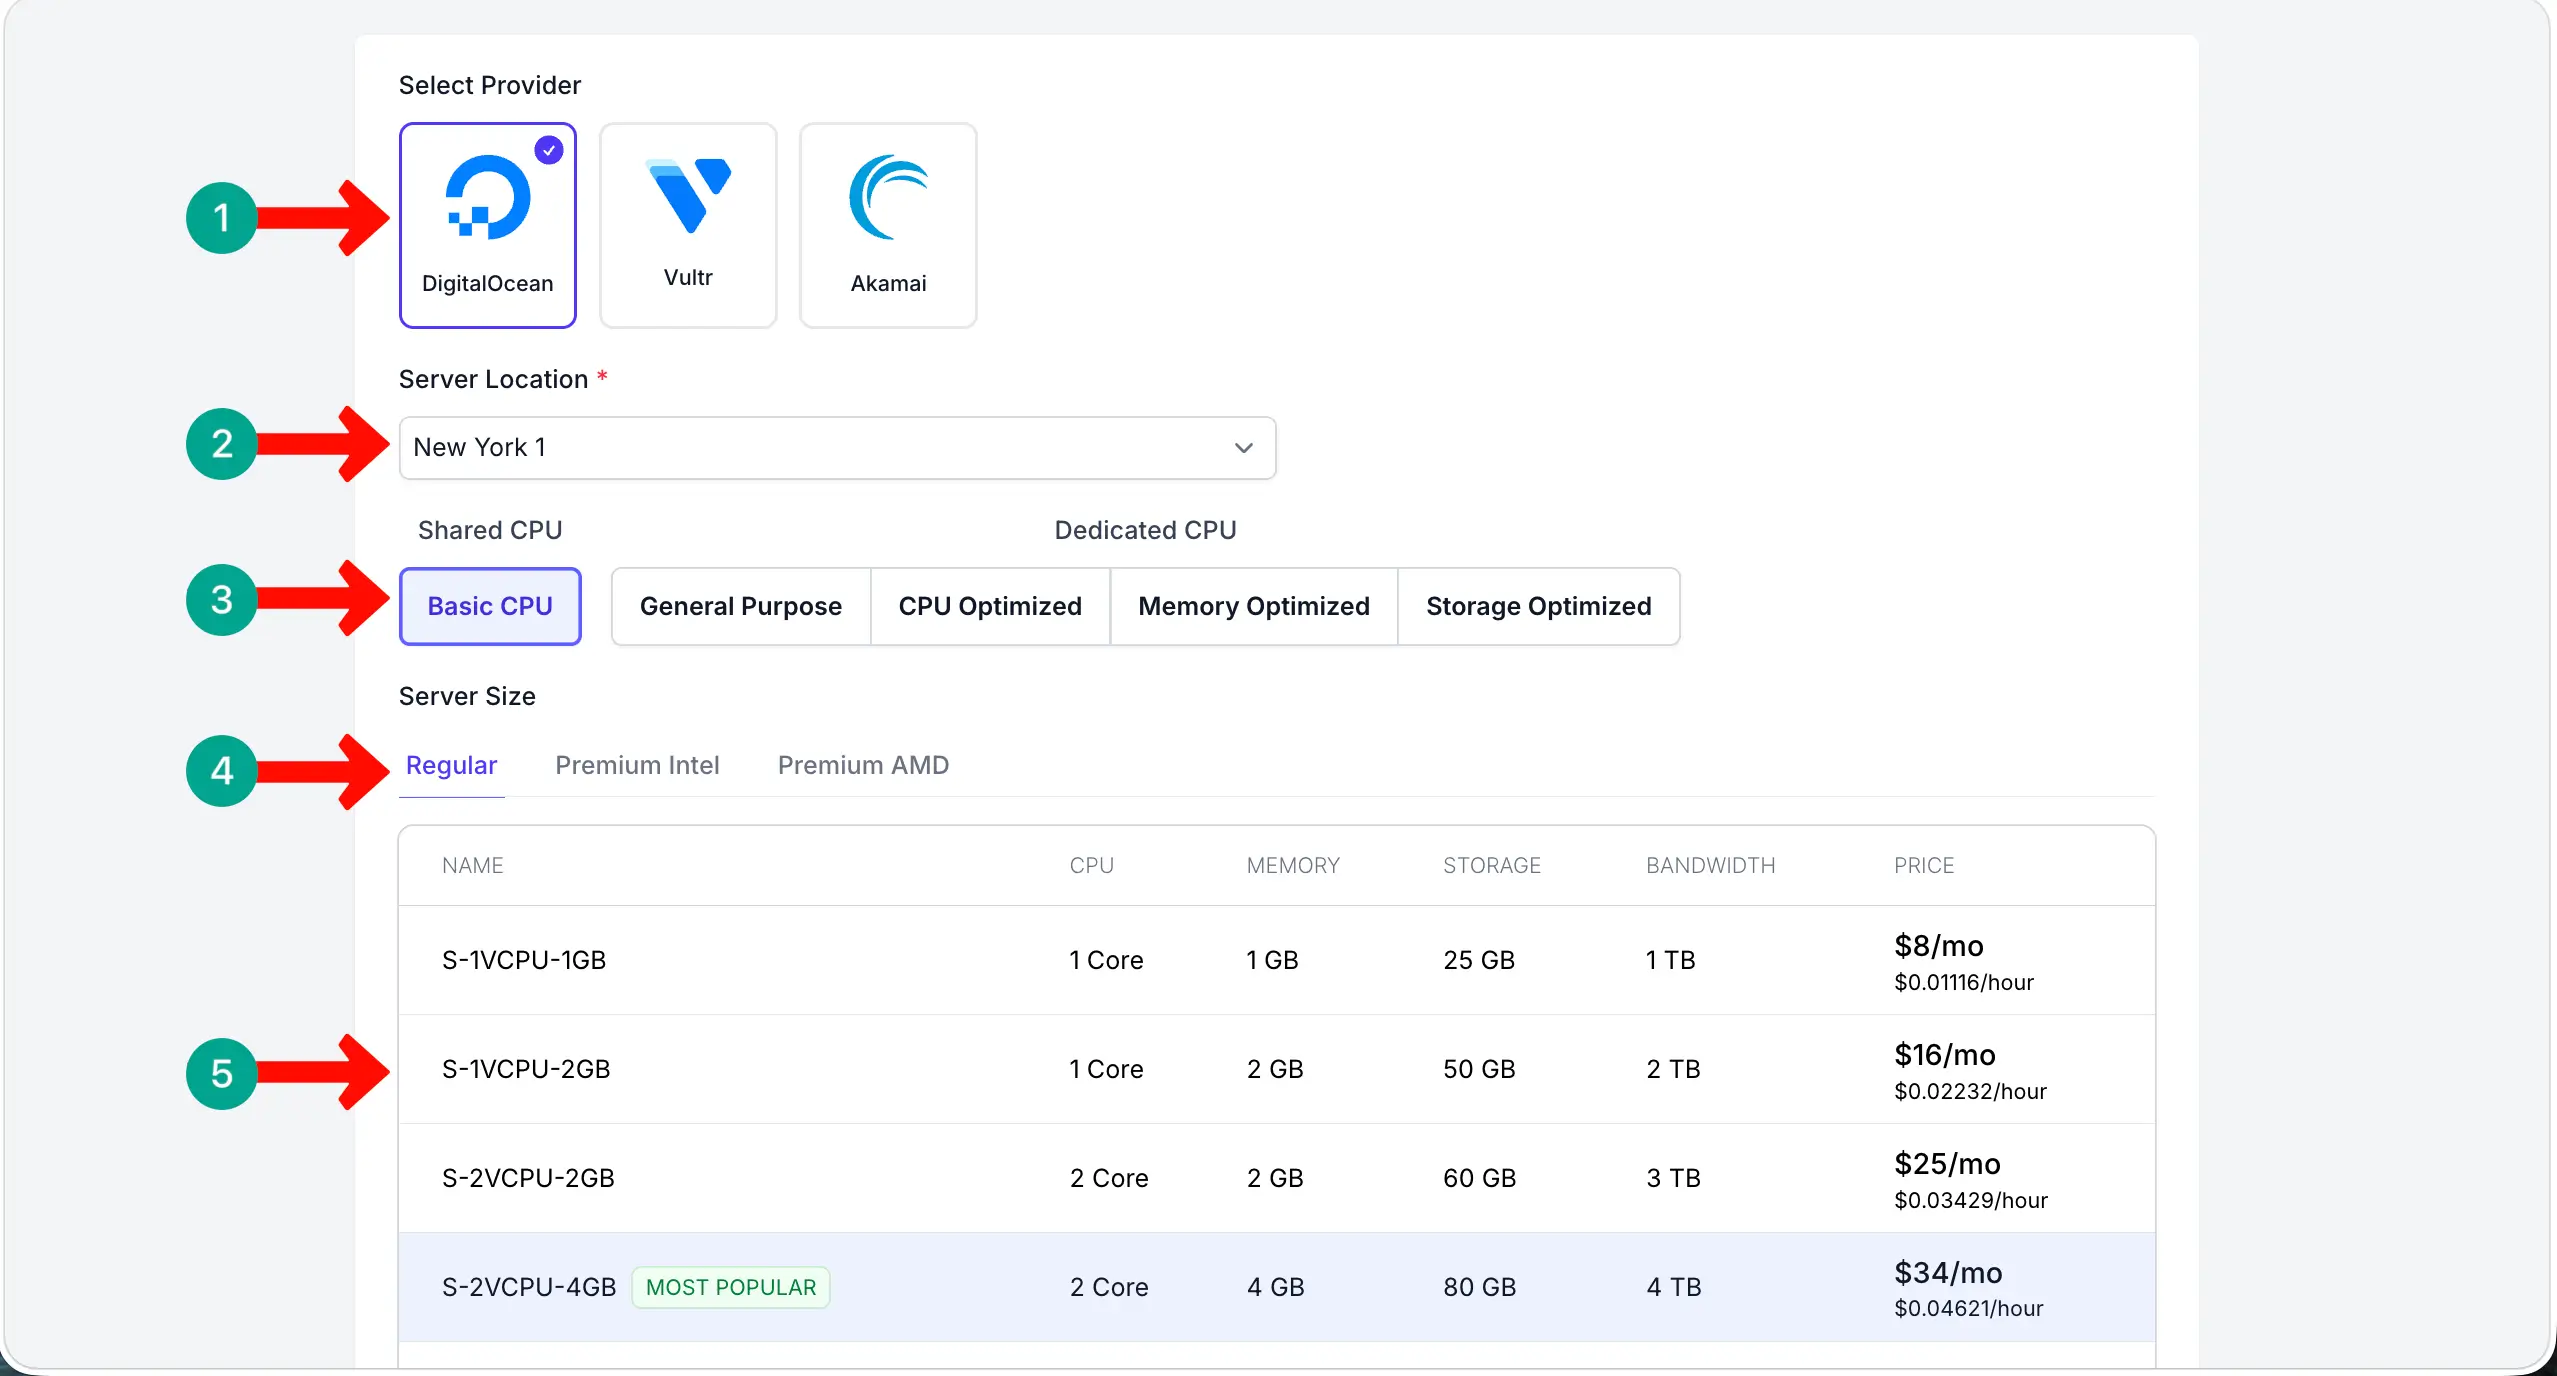Select the S-2VCPU-4GB server row
The image size is (2557, 1376).
pos(1277,1287)
